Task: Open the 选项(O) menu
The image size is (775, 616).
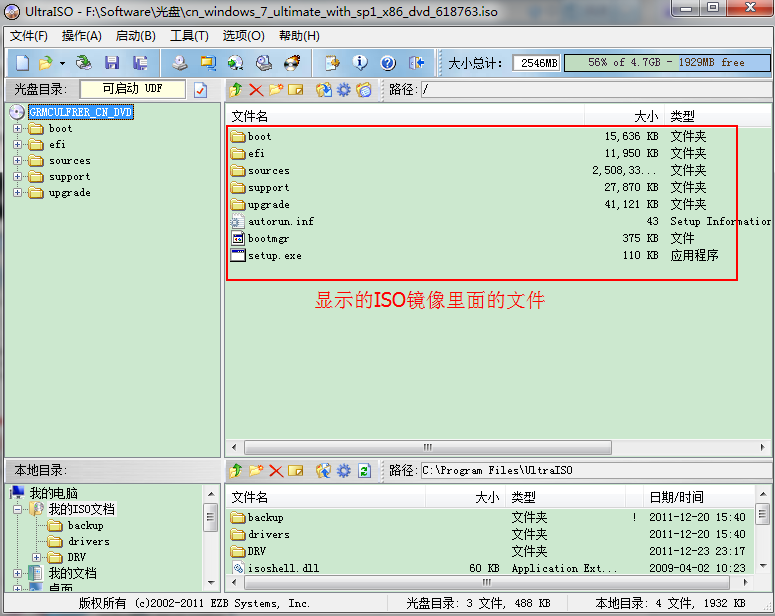Action: coord(243,36)
